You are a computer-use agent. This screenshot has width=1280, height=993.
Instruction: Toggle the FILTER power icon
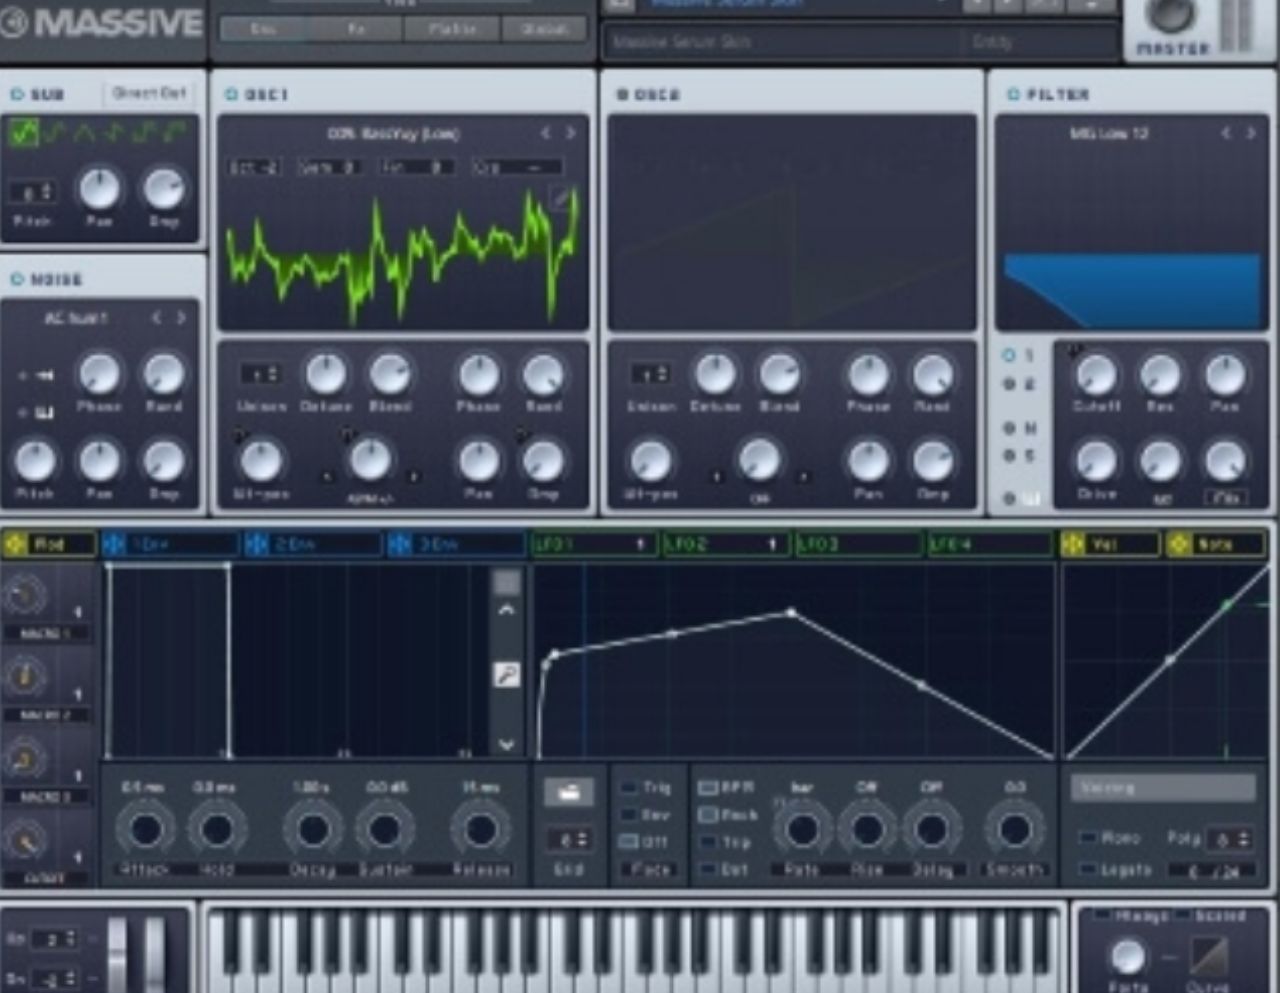click(x=1013, y=94)
